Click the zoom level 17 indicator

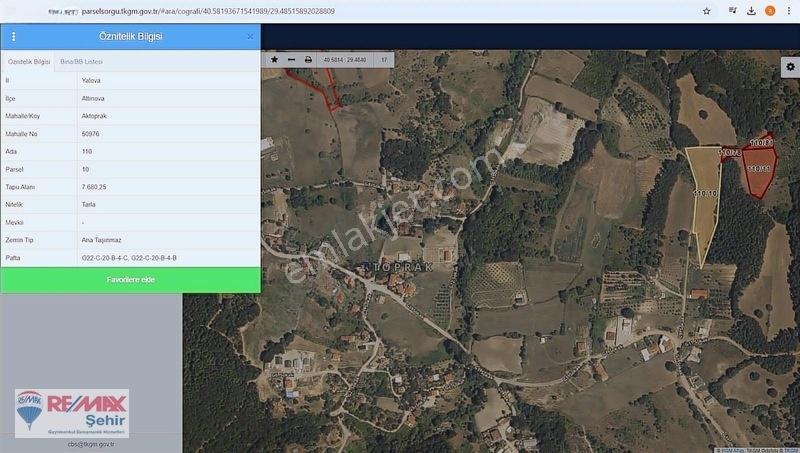coord(384,60)
